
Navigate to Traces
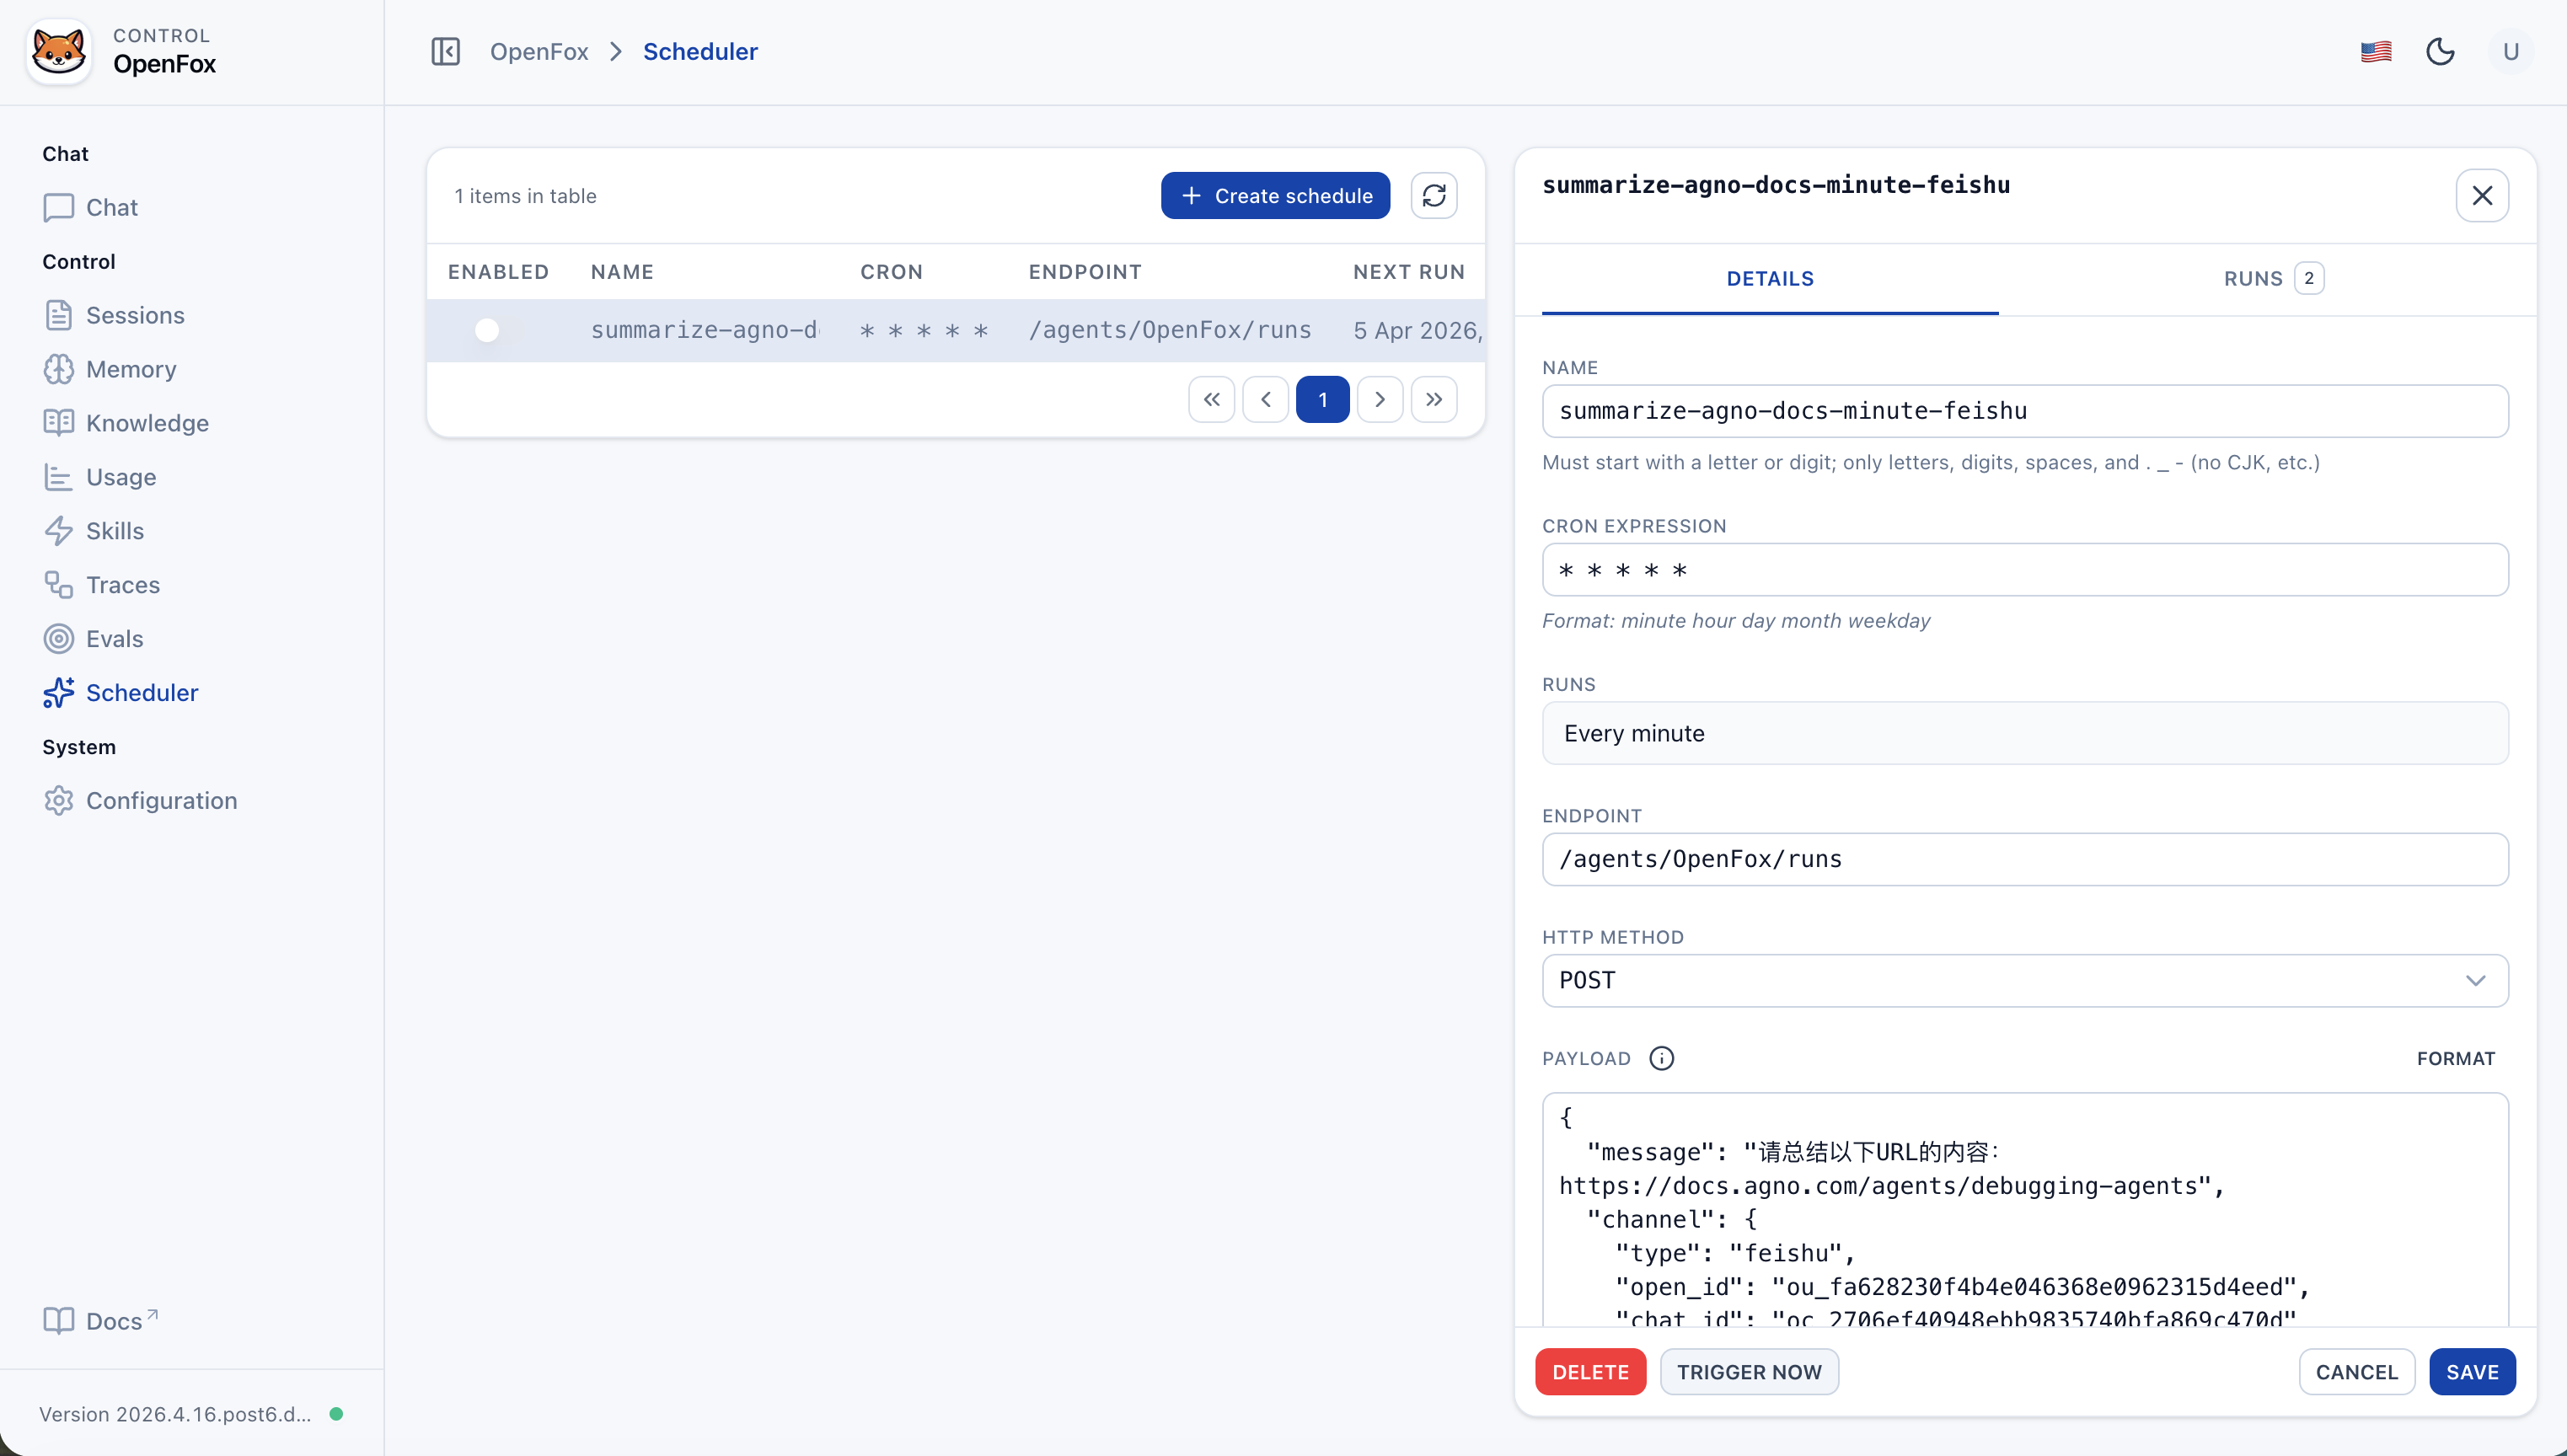121,585
